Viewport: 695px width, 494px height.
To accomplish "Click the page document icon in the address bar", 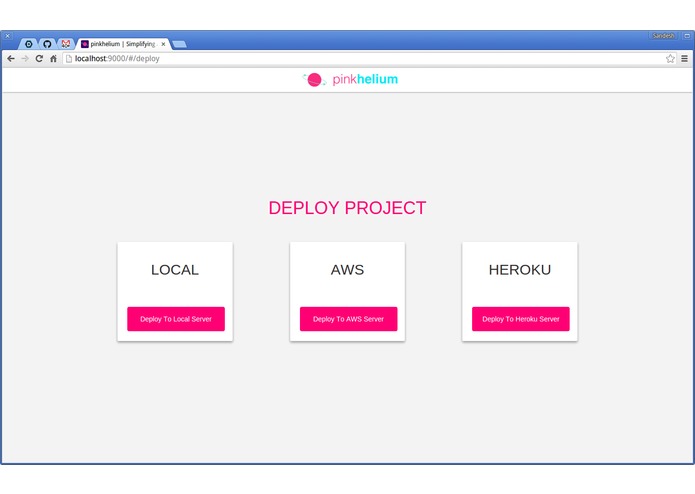I will pyautogui.click(x=69, y=58).
